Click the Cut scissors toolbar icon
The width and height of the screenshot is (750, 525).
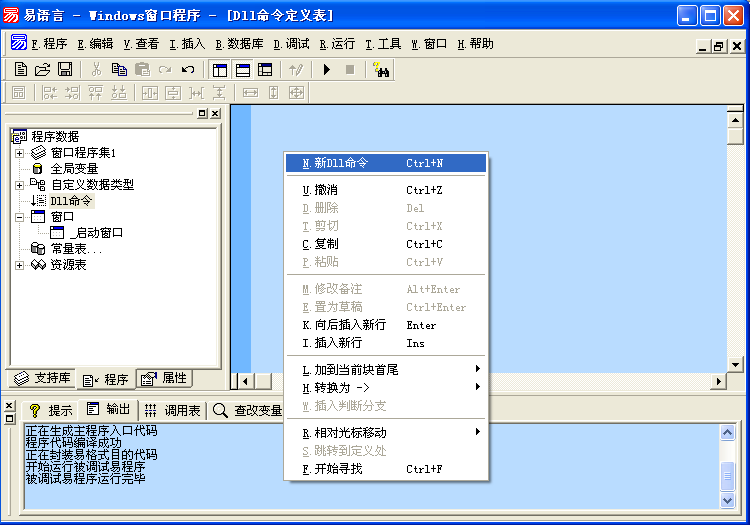click(x=97, y=70)
